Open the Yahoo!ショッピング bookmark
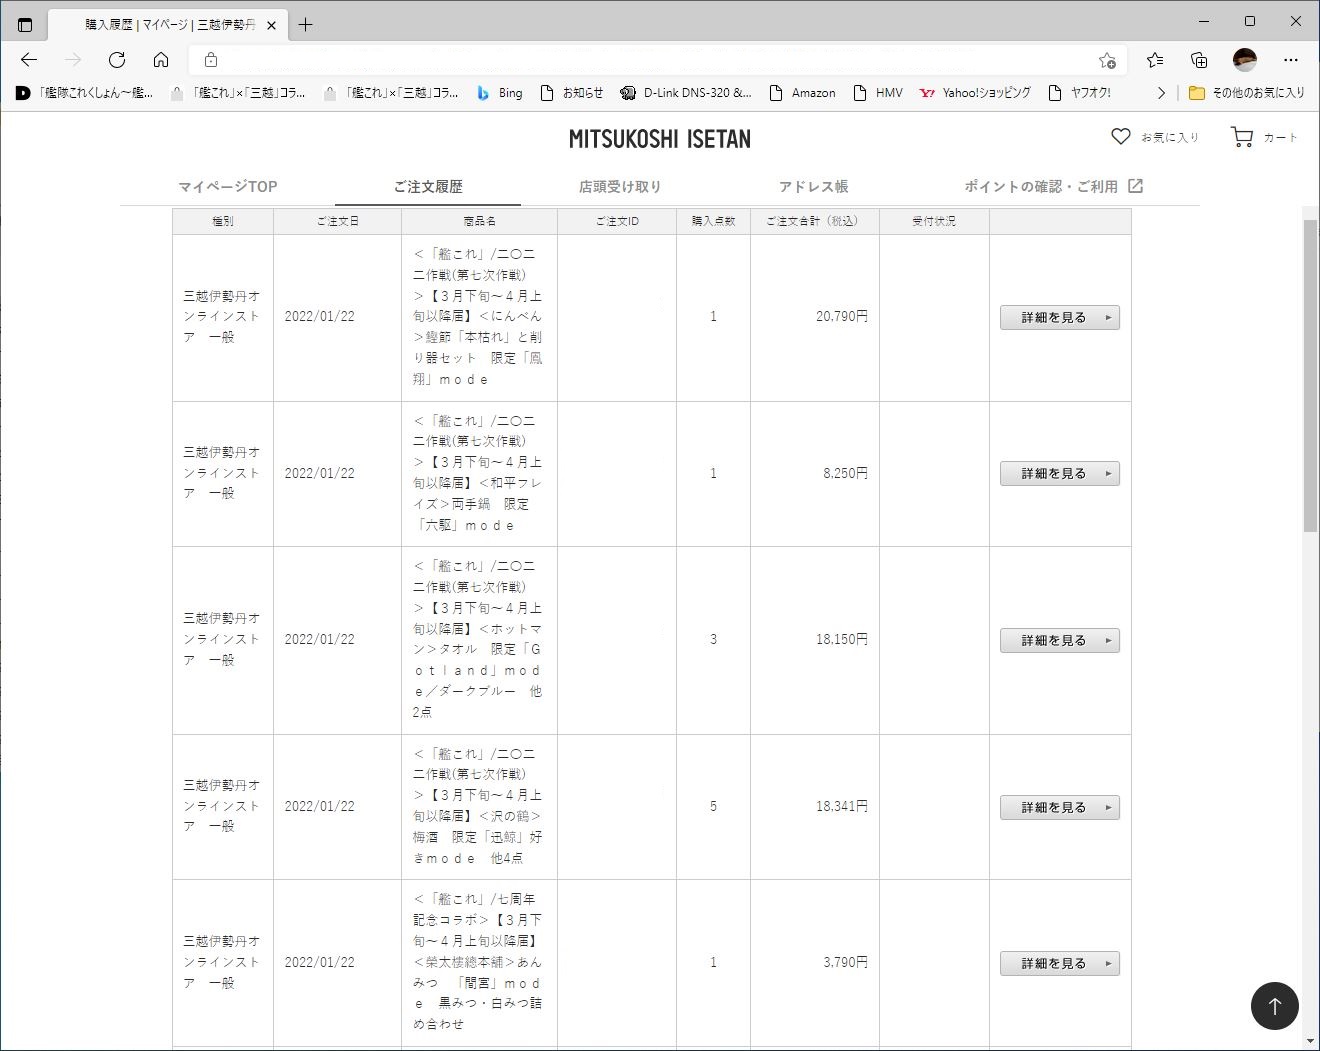The image size is (1320, 1051). tap(975, 93)
